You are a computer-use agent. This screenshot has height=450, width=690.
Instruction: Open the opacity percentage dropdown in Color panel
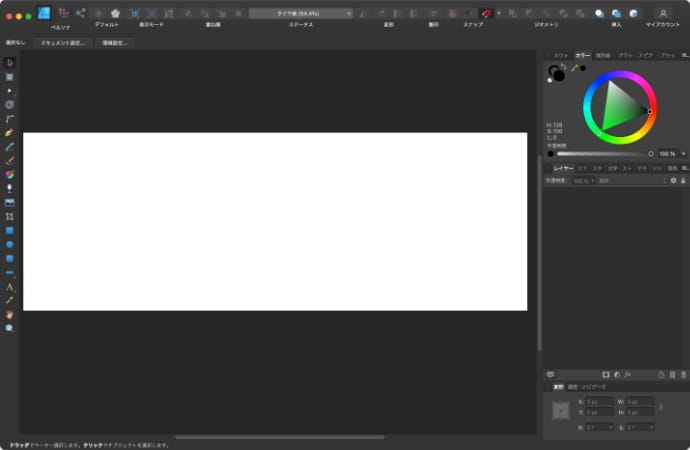[683, 154]
